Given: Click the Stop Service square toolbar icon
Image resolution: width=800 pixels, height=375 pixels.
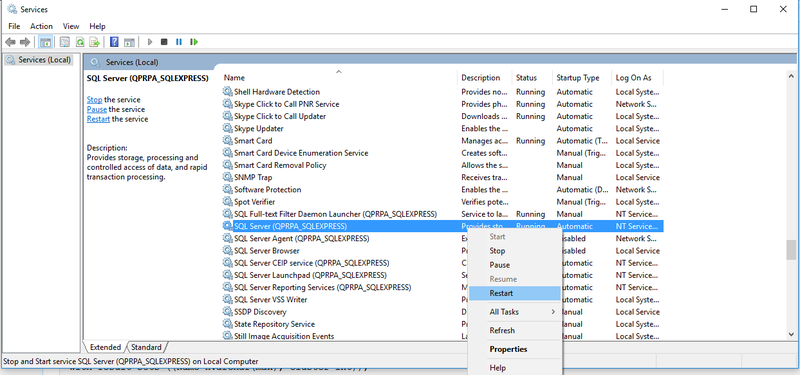Looking at the screenshot, I should 164,42.
